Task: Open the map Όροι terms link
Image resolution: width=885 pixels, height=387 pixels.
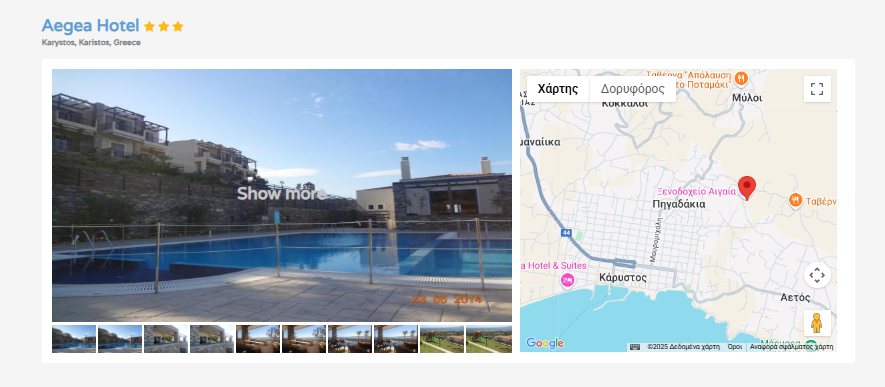Action: click(x=734, y=347)
